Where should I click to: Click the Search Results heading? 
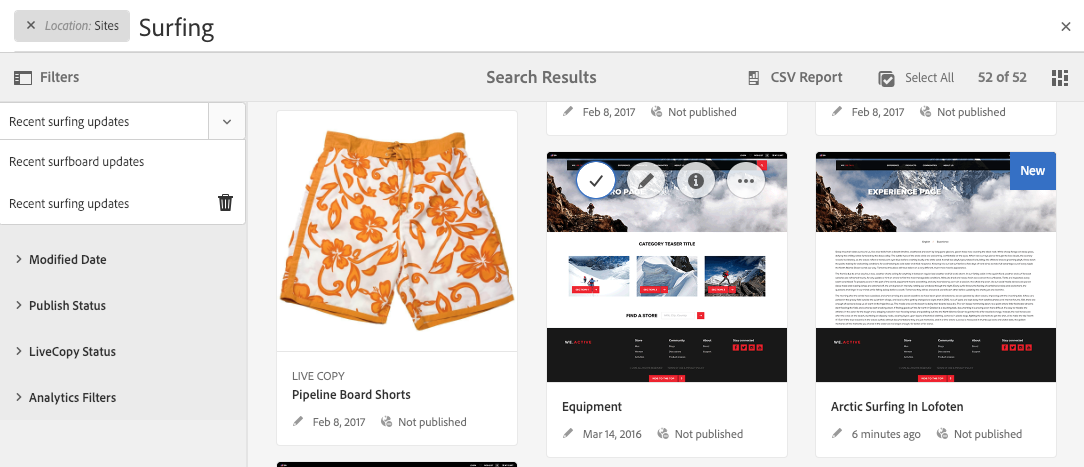point(541,77)
